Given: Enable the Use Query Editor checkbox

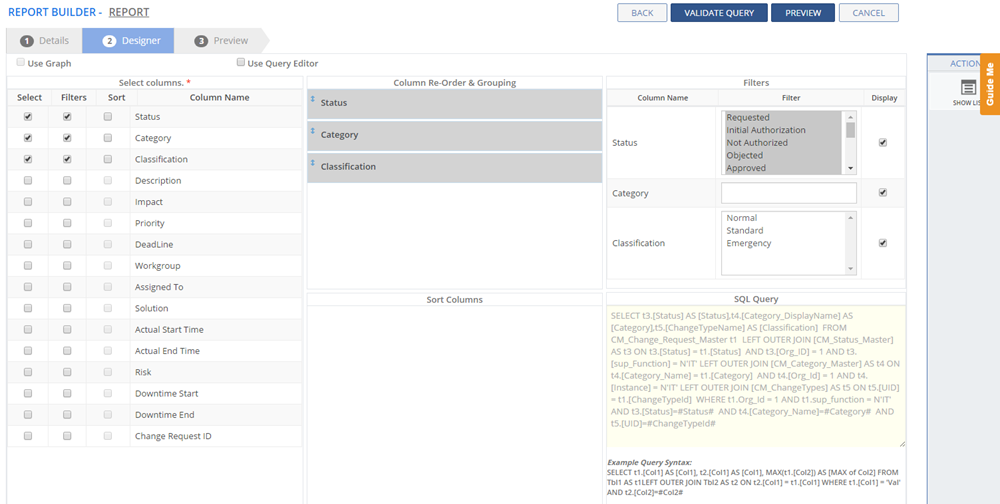Looking at the screenshot, I should tap(241, 62).
